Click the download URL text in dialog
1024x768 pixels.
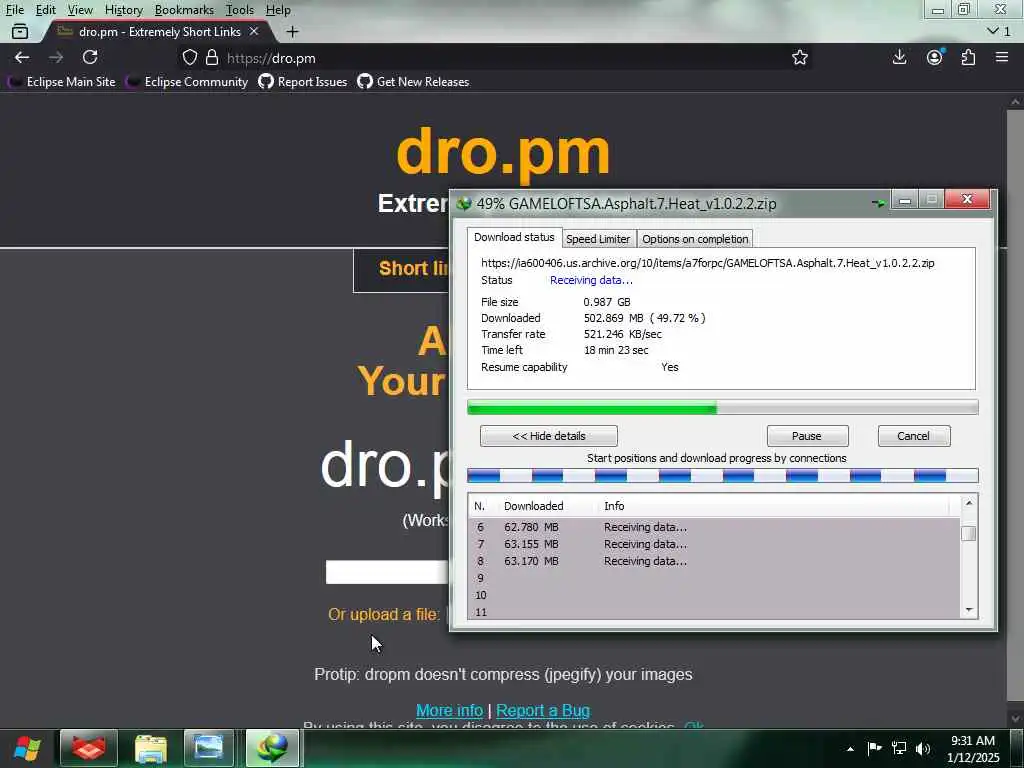(x=707, y=263)
